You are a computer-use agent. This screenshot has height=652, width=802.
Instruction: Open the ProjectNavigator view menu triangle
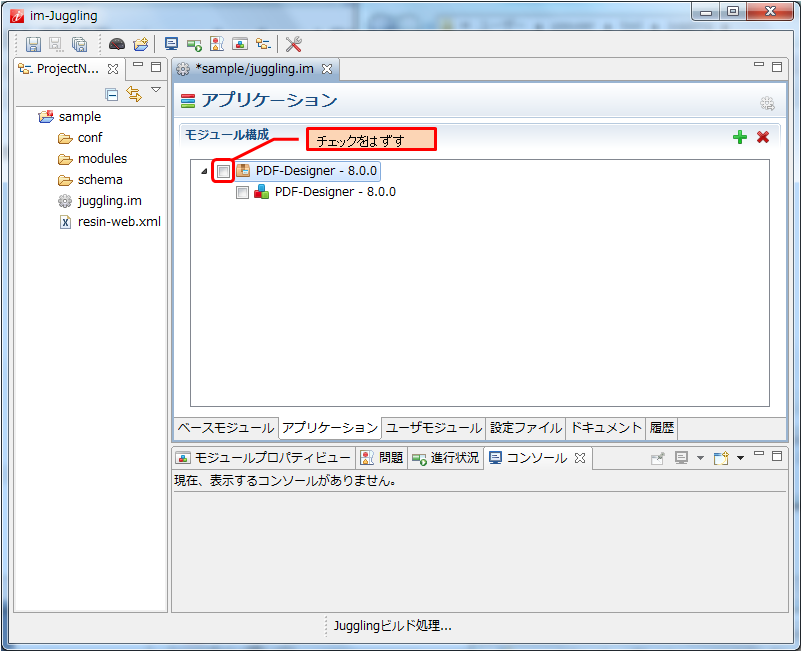point(156,90)
